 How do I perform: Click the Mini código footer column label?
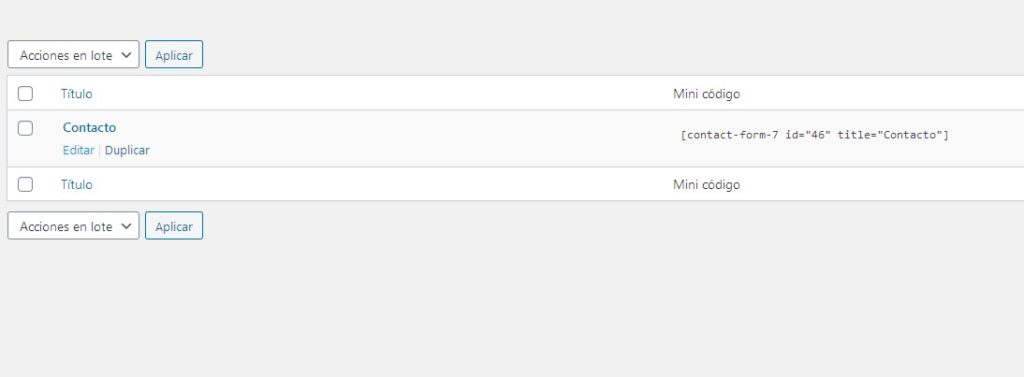(x=706, y=184)
